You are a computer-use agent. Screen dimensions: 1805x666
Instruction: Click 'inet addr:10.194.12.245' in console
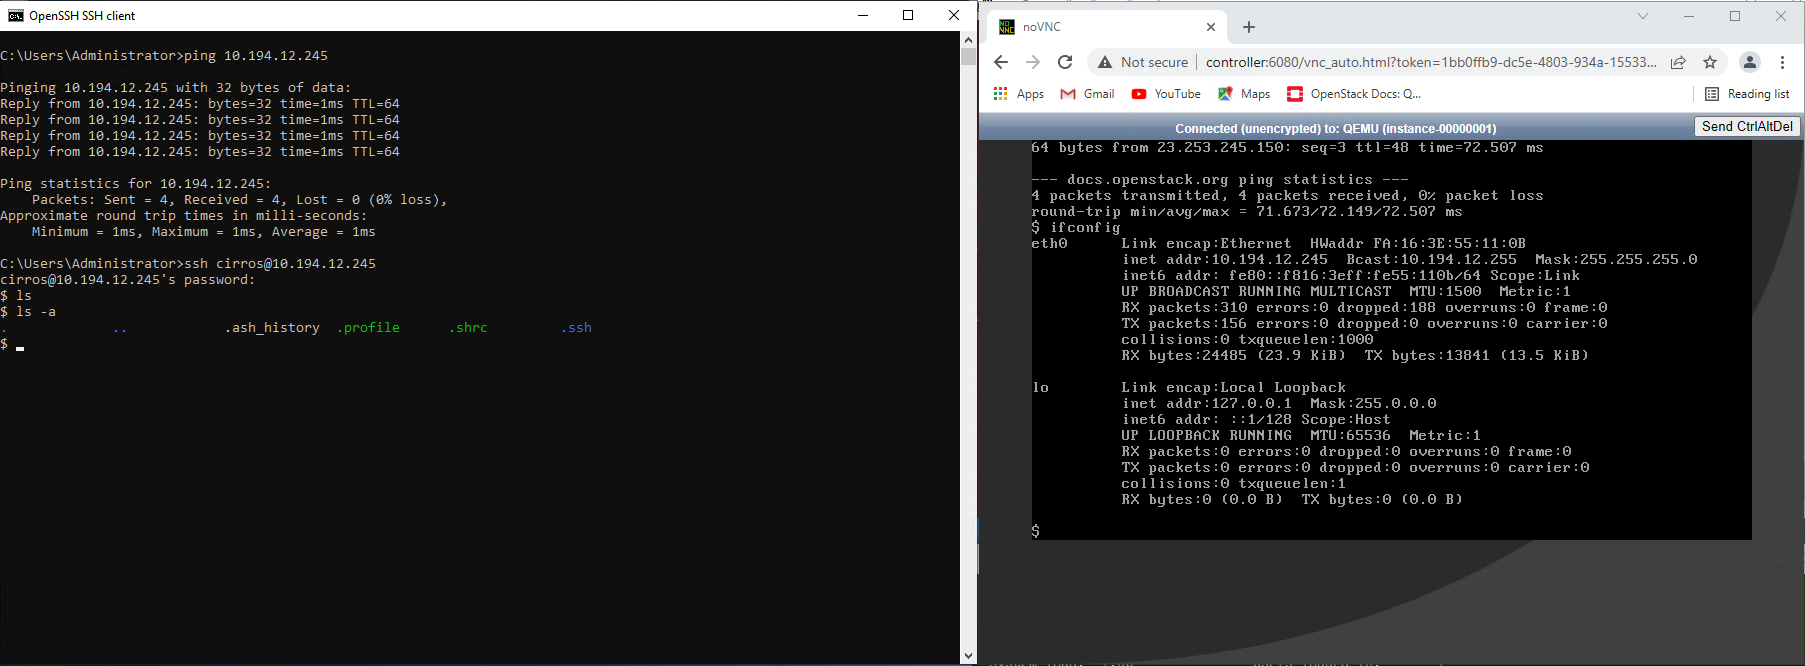(x=1225, y=260)
